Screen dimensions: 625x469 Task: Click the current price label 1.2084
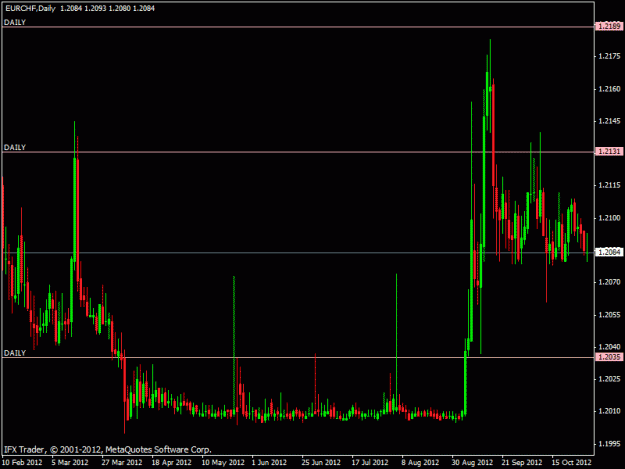coord(609,252)
